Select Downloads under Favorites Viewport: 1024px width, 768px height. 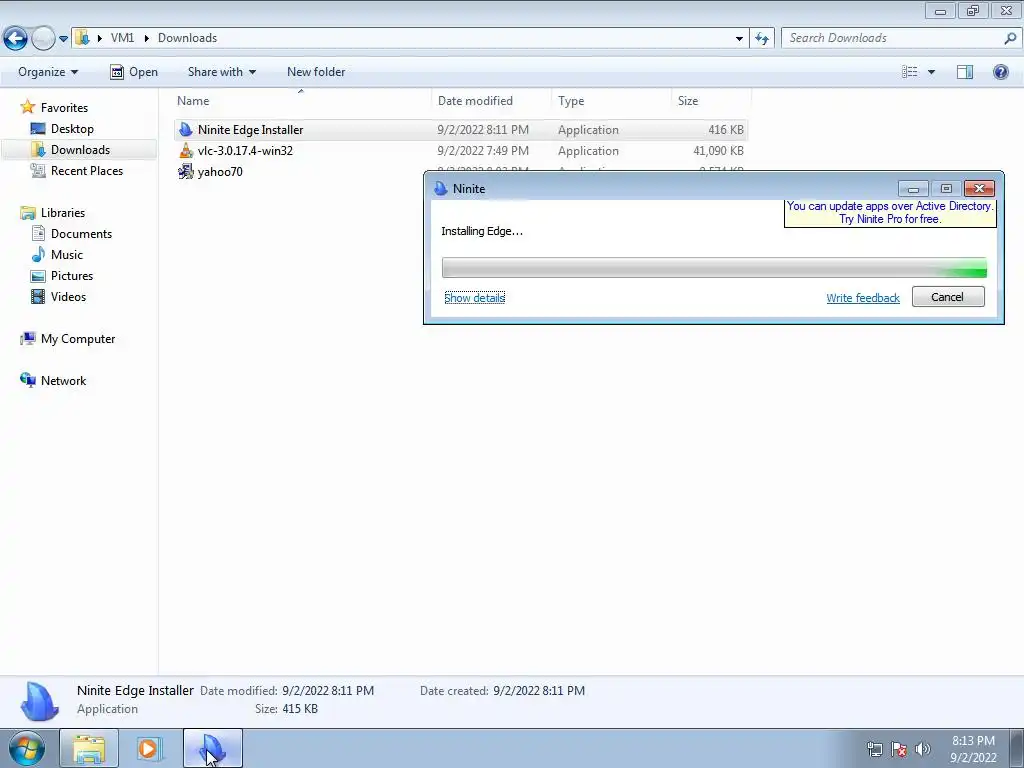[x=80, y=150]
